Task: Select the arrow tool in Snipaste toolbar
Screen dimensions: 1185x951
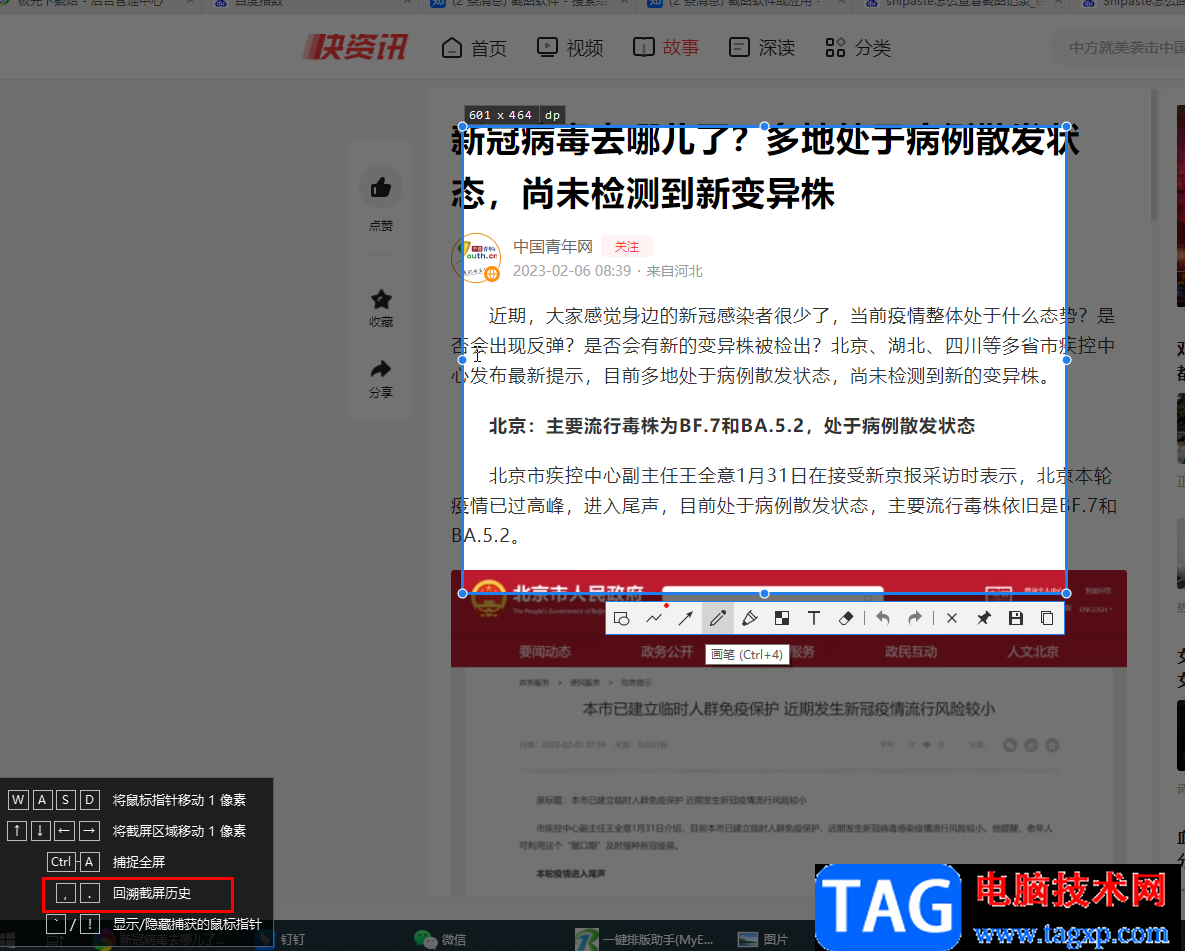Action: [686, 618]
